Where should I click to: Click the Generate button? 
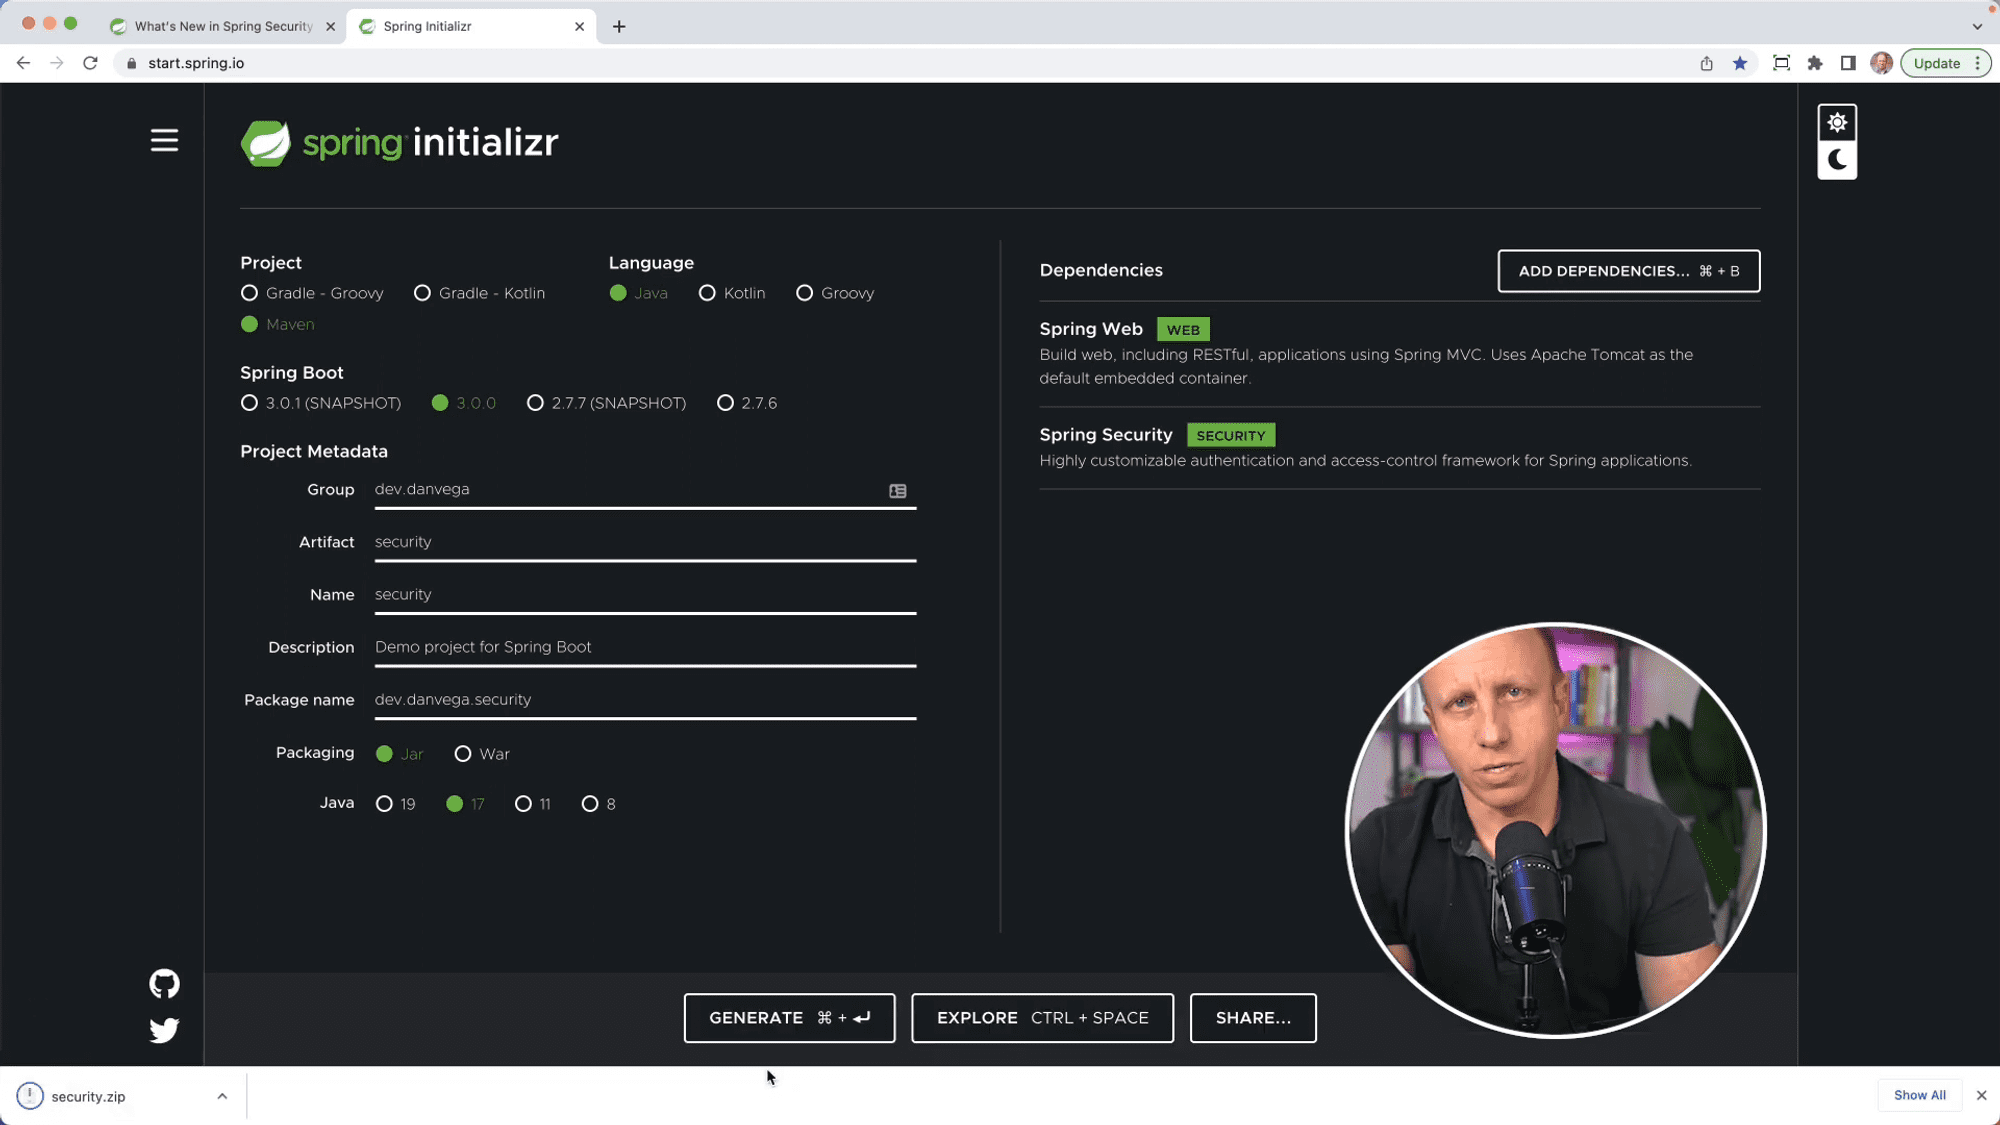[789, 1018]
